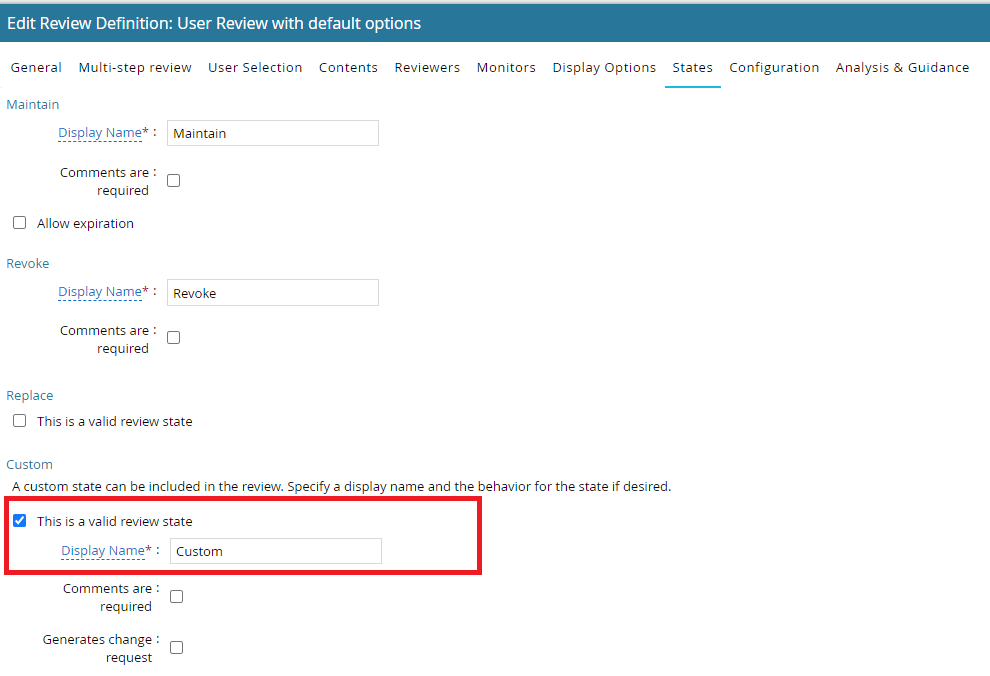The width and height of the screenshot is (990, 676).
Task: Switch to the Multi-step review tab
Action: tap(135, 68)
